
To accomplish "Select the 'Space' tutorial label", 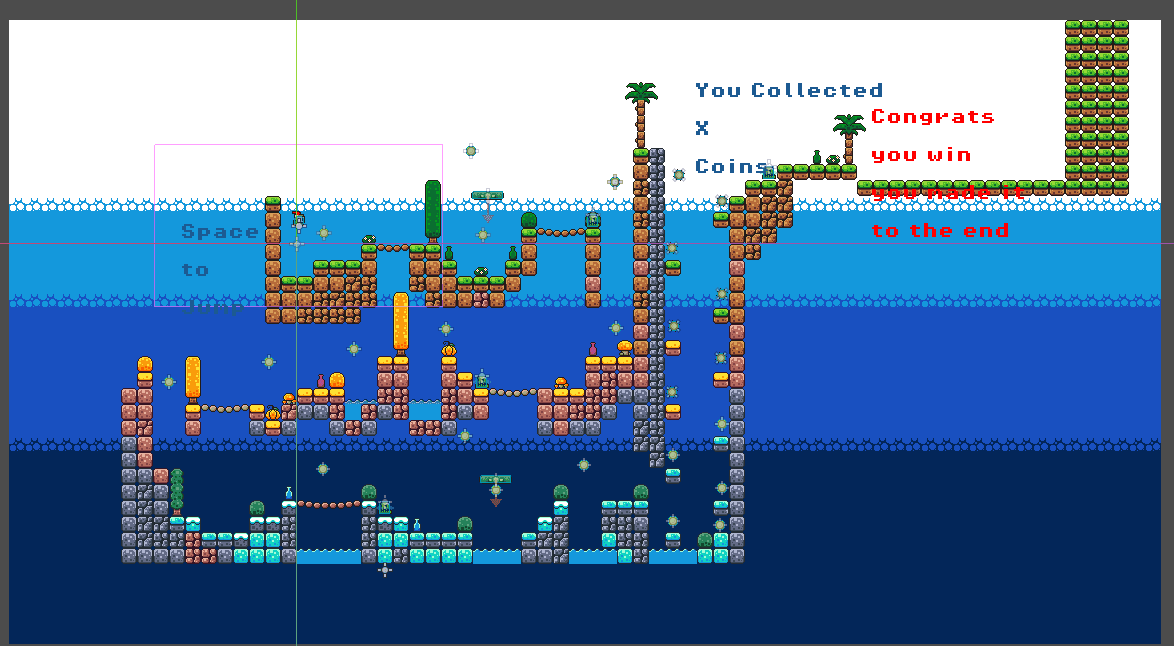I will (219, 232).
